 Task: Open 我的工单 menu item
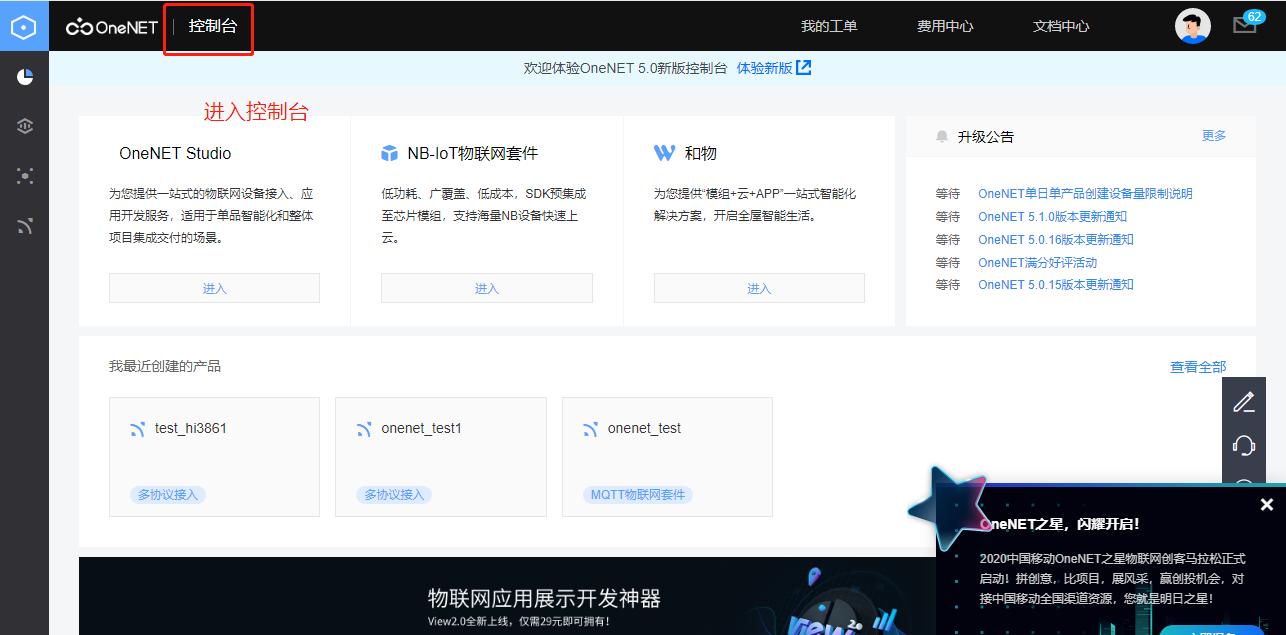pyautogui.click(x=829, y=27)
